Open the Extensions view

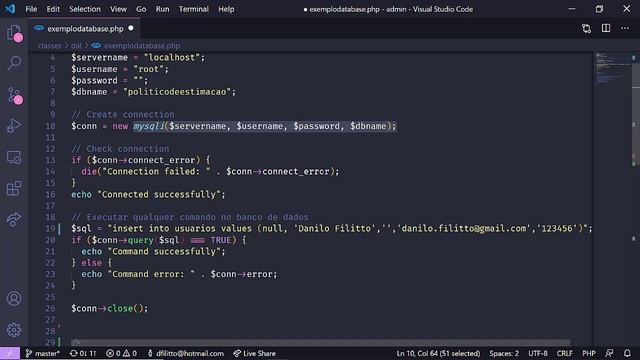[x=14, y=188]
